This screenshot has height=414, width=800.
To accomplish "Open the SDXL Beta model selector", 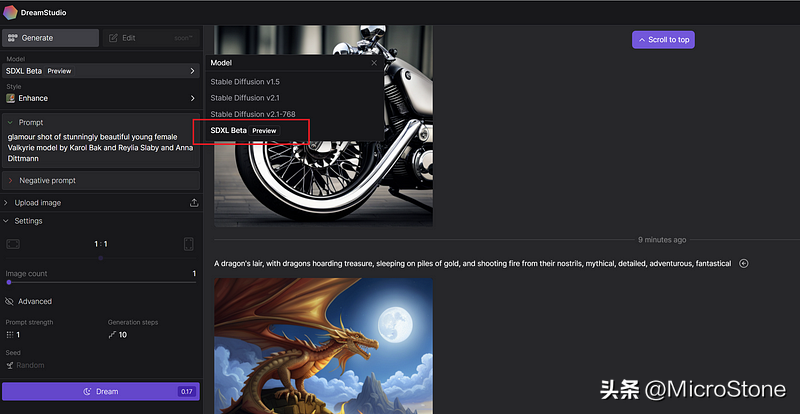I will (x=101, y=71).
